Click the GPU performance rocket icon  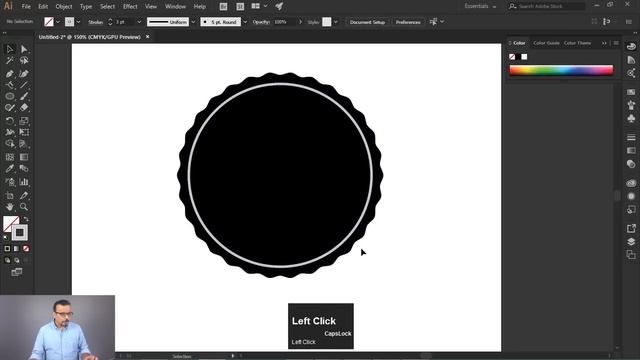279,6
